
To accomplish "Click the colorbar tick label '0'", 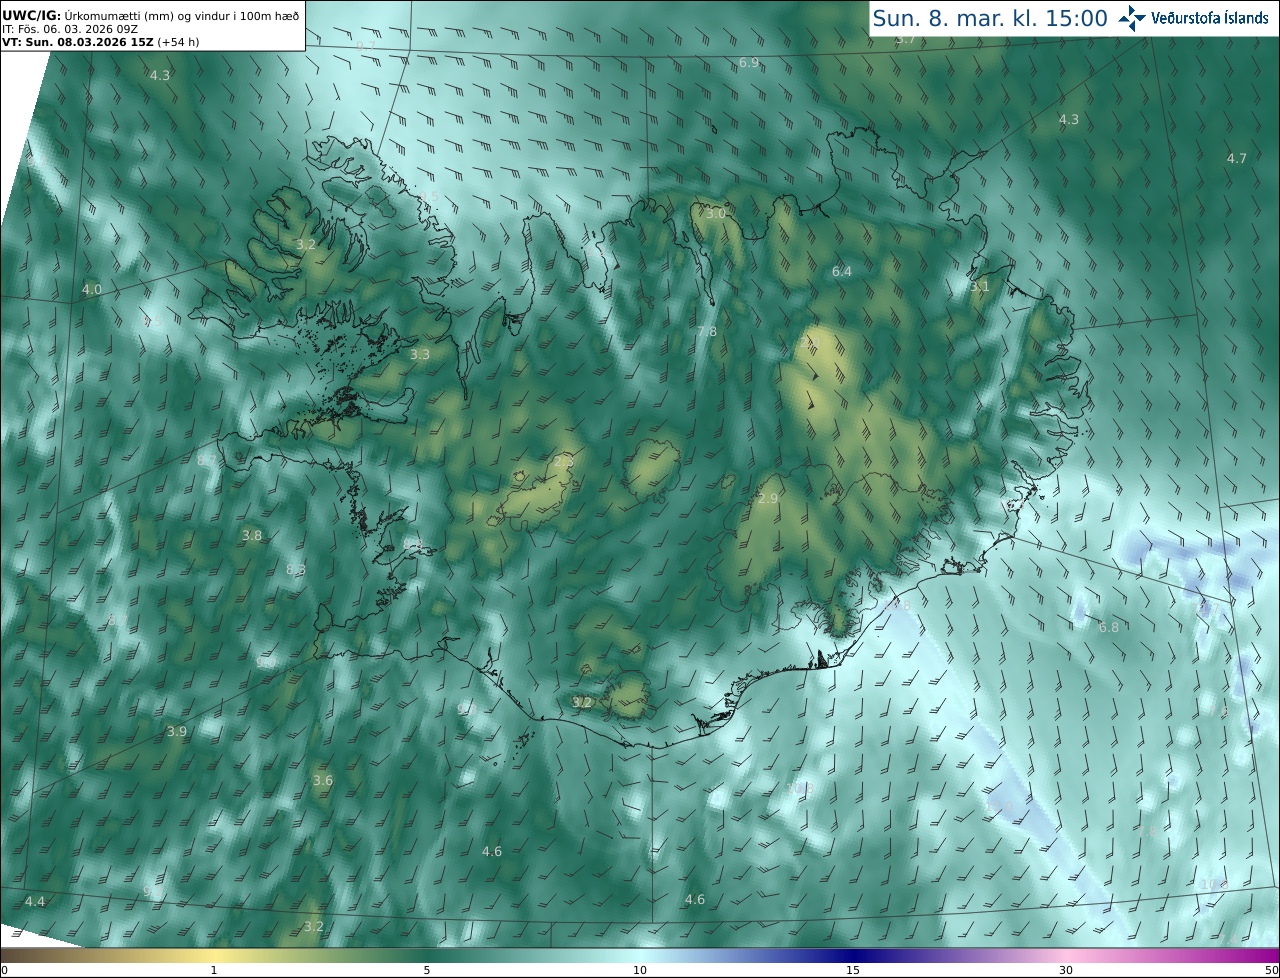I will 4,970.
